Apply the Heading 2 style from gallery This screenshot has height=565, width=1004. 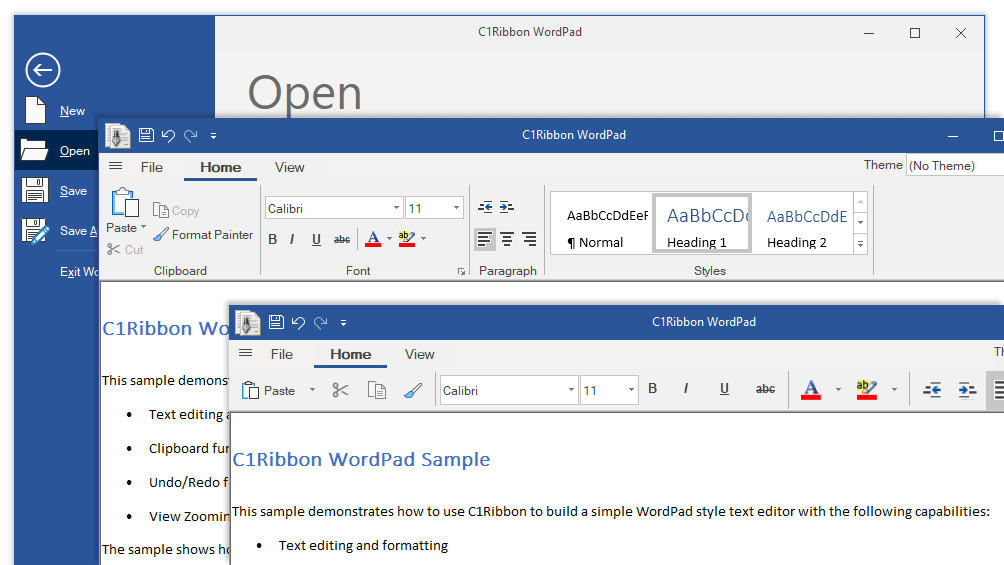806,228
